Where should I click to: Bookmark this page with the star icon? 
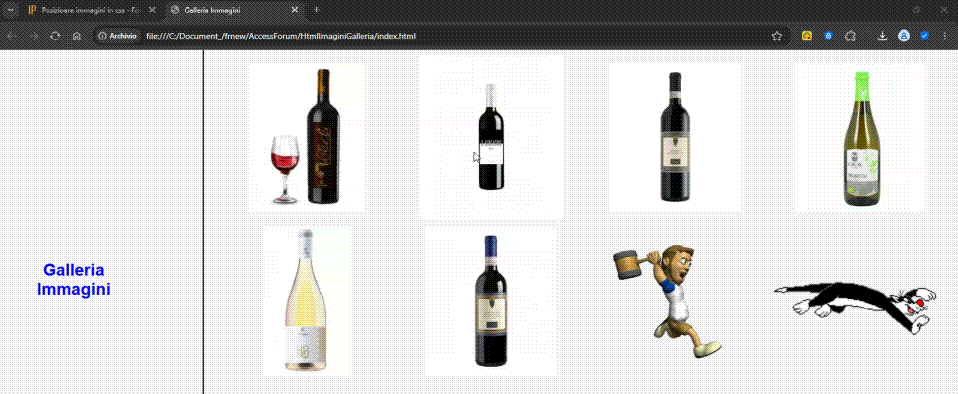pyautogui.click(x=777, y=36)
